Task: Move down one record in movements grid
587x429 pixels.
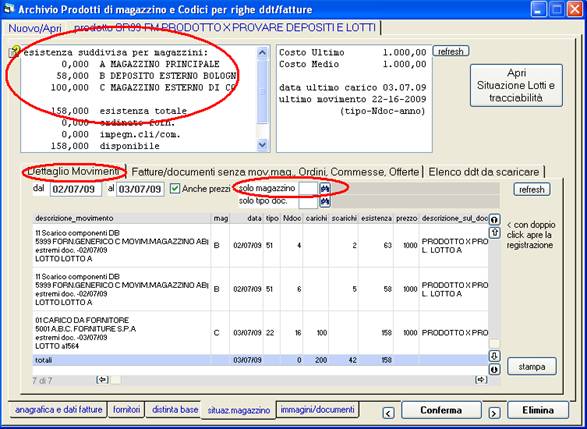Action: tap(494, 356)
